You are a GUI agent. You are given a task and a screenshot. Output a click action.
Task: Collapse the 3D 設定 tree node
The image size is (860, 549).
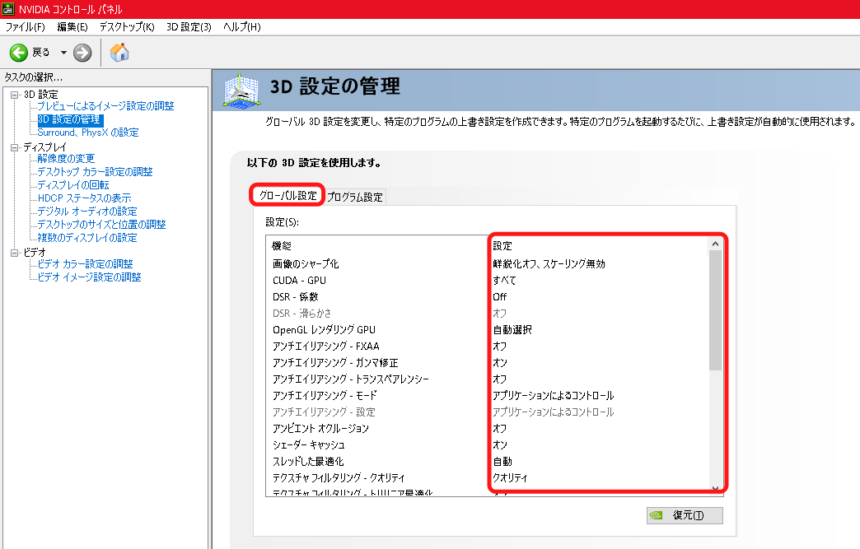point(14,95)
